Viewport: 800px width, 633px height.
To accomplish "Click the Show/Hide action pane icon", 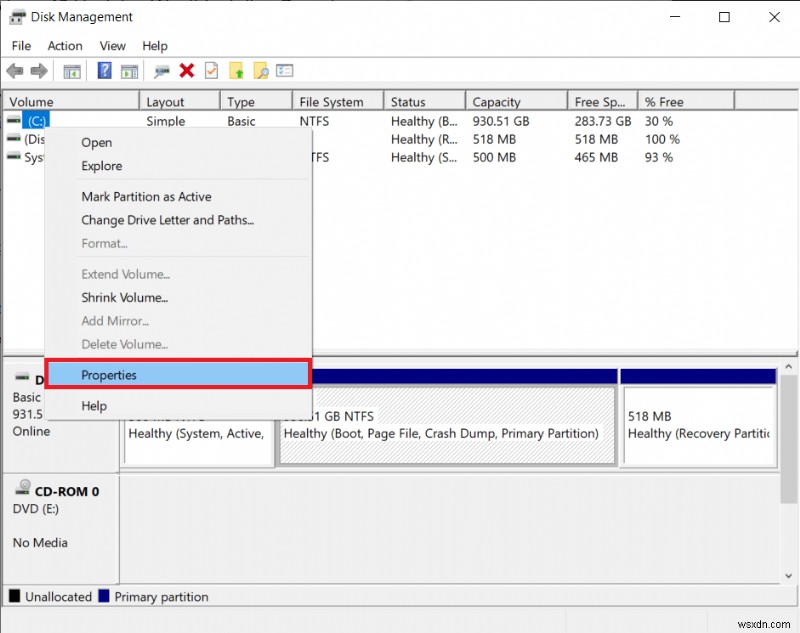I will coord(130,70).
